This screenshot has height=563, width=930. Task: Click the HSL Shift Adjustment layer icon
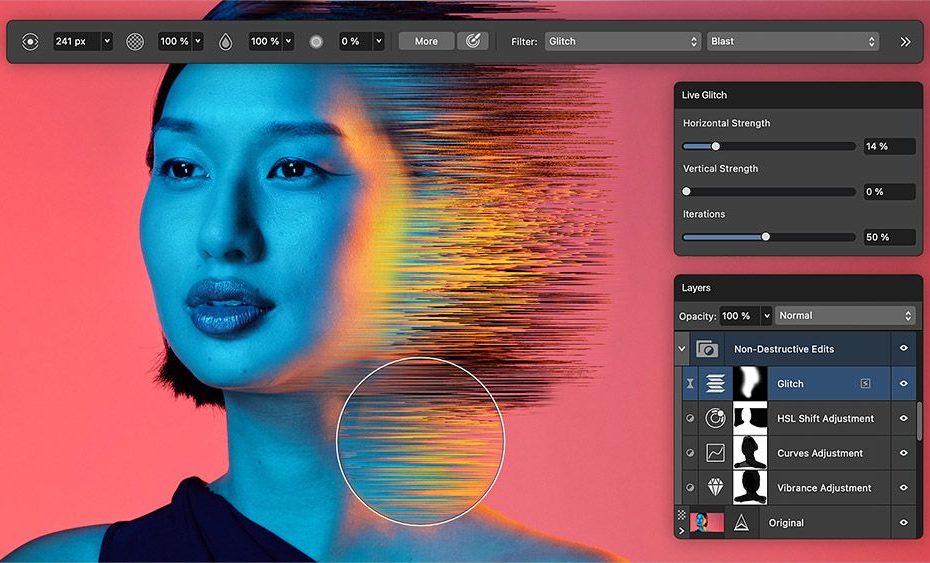[x=715, y=418]
